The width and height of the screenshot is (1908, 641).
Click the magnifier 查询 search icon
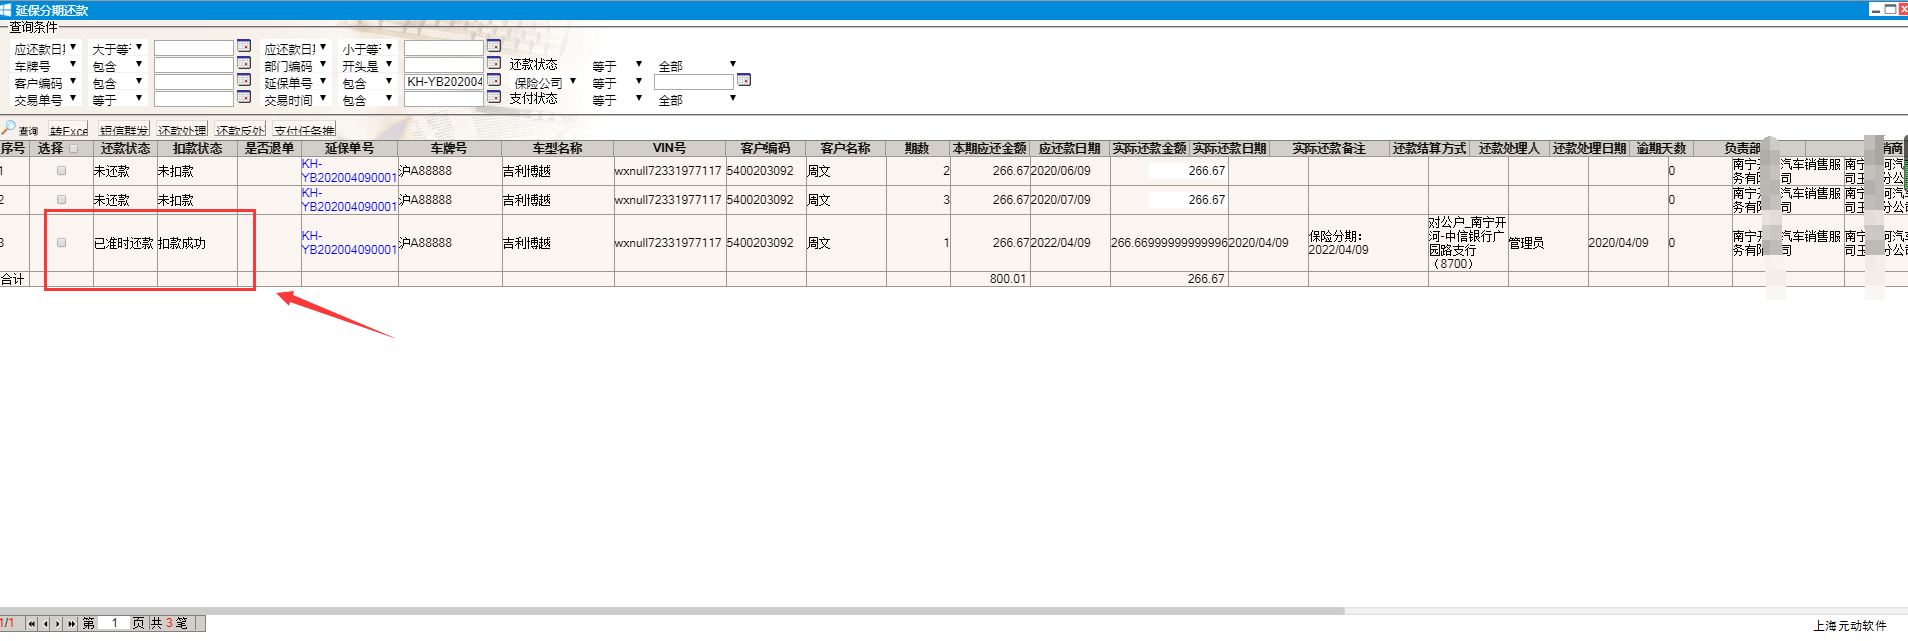9,128
